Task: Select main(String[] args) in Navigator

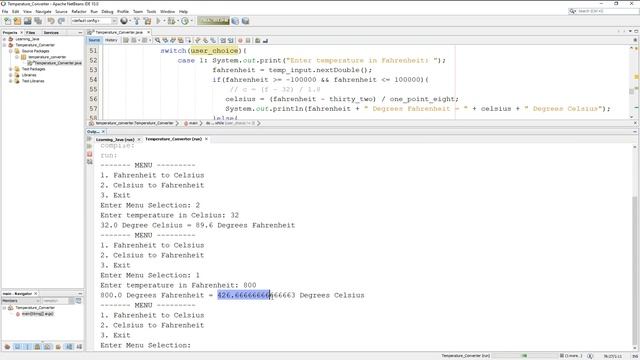Action: (38, 314)
